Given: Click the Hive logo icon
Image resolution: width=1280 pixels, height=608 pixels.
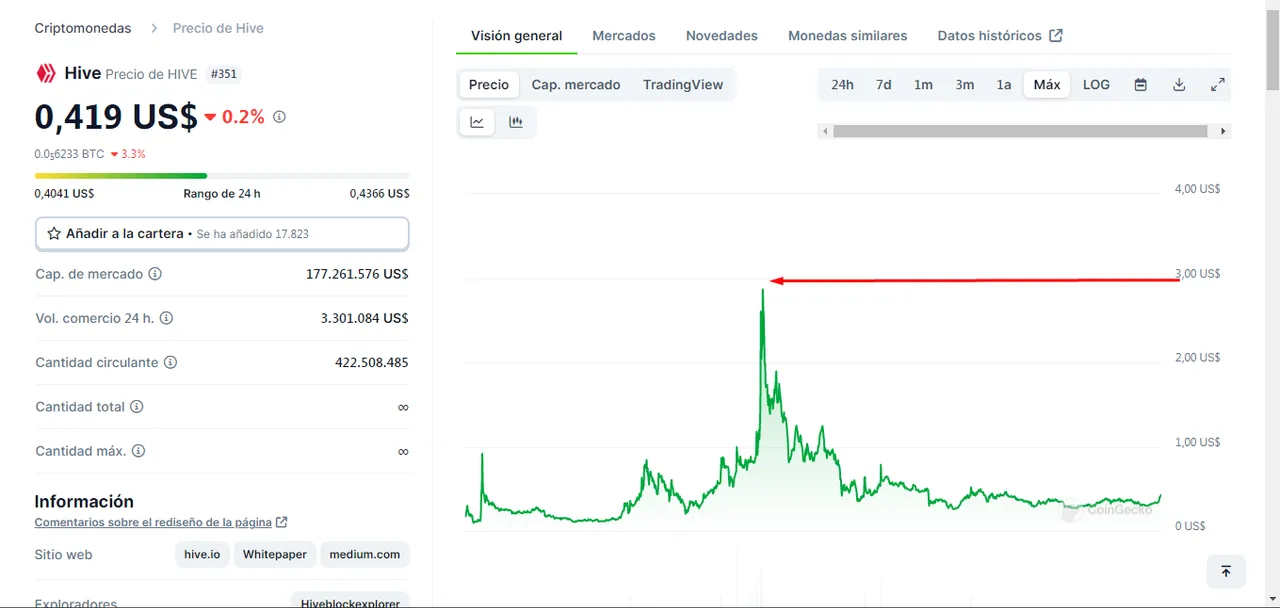Looking at the screenshot, I should (x=46, y=73).
